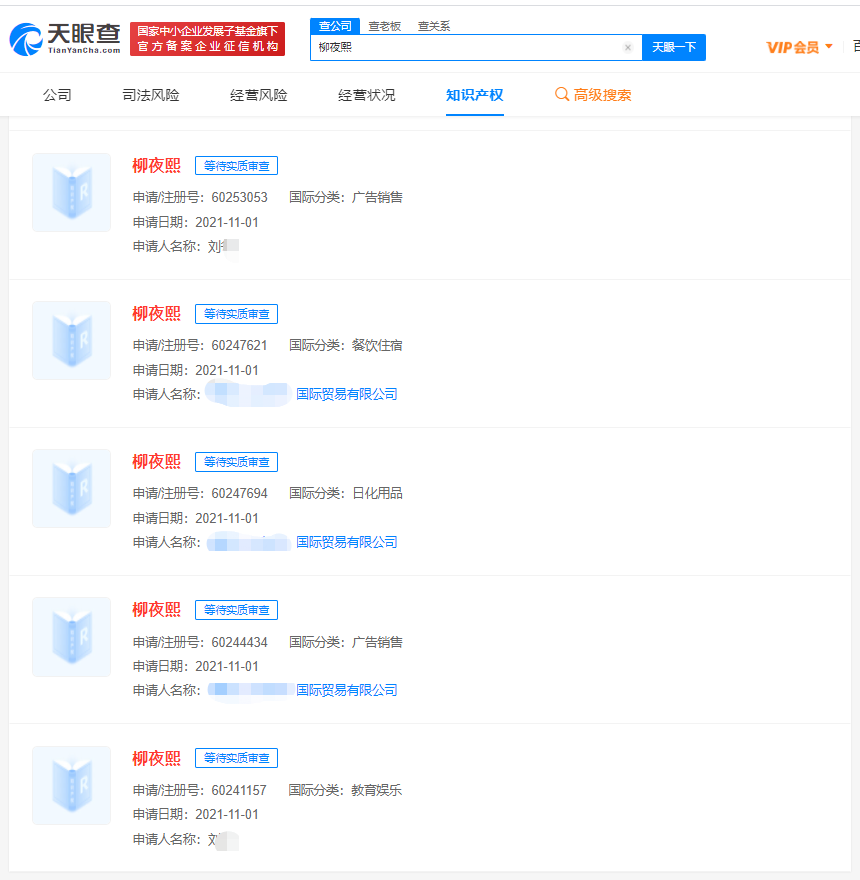The width and height of the screenshot is (860, 880).
Task: Select the 查公司 search tab
Action: (x=335, y=26)
